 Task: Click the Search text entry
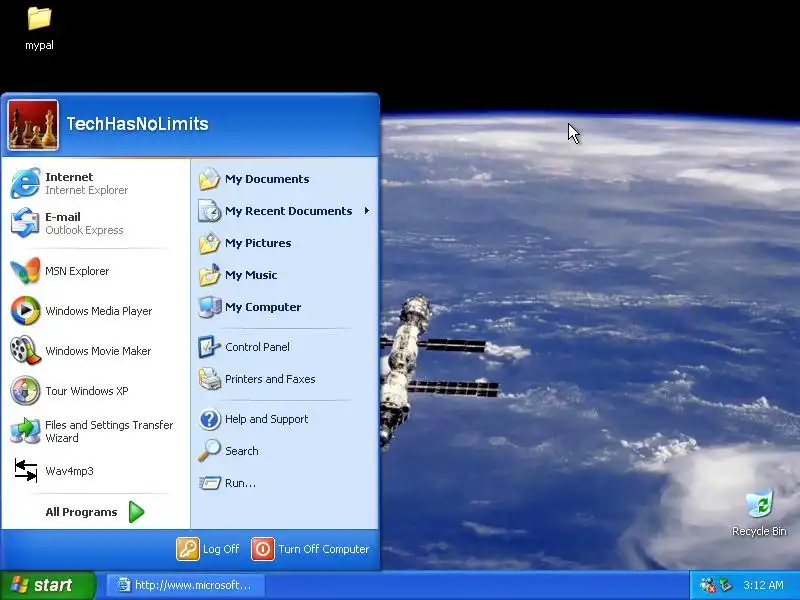tap(242, 451)
